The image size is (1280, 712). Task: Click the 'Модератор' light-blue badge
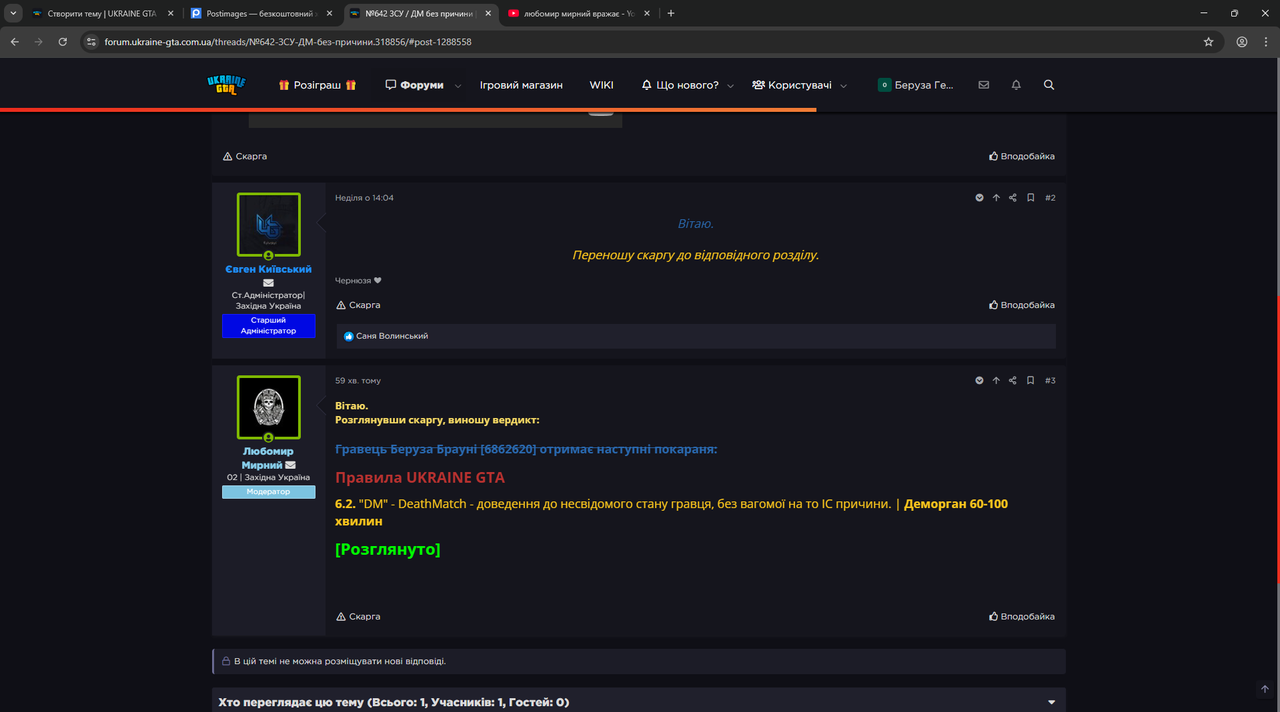268,492
